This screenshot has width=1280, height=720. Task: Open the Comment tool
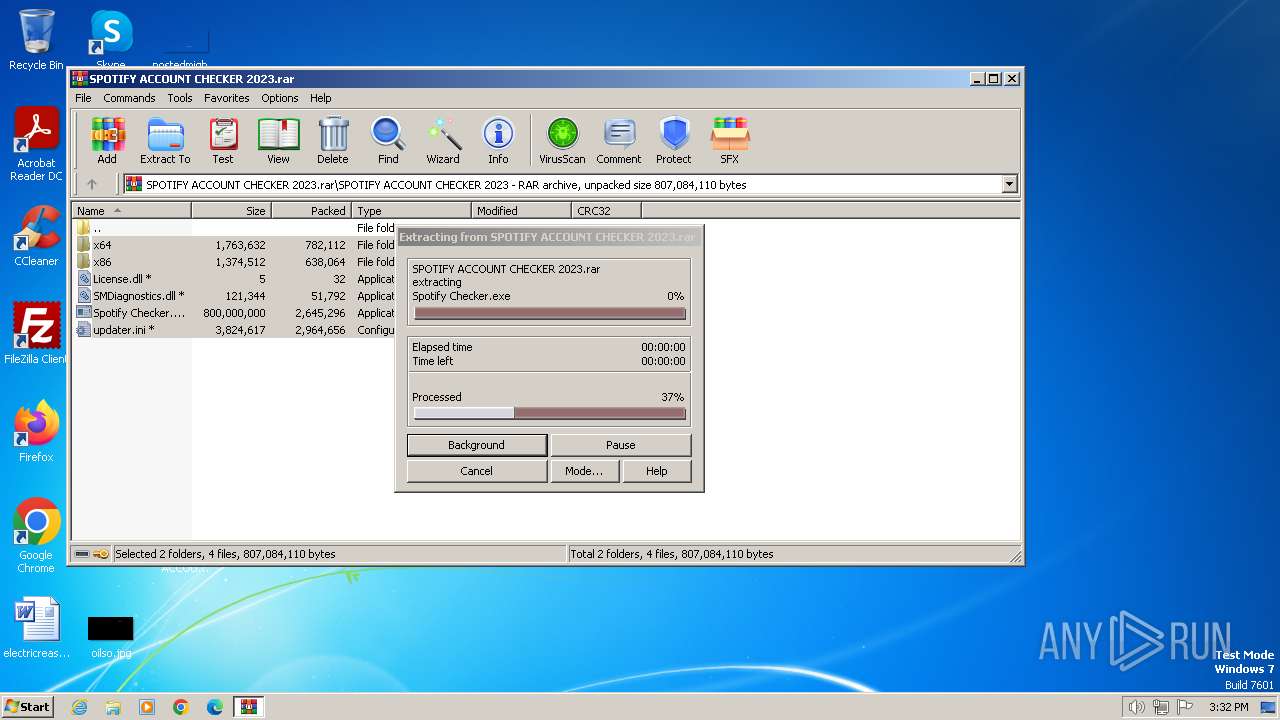pyautogui.click(x=619, y=140)
